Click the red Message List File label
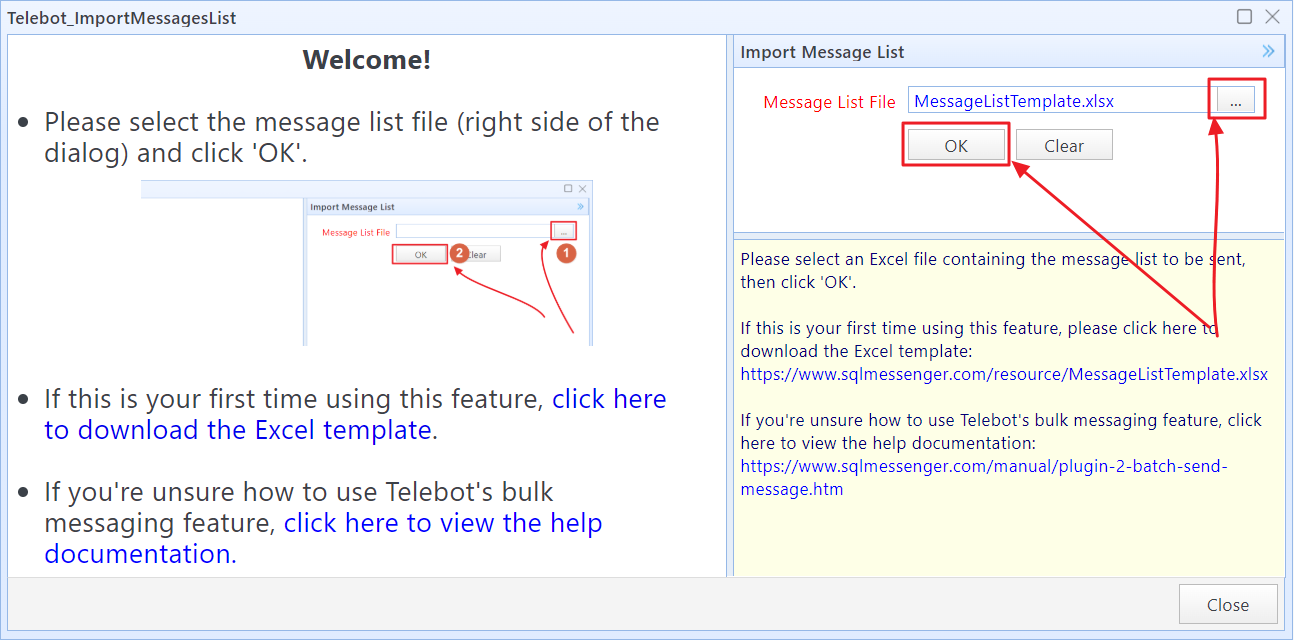1294x640 pixels. tap(829, 102)
